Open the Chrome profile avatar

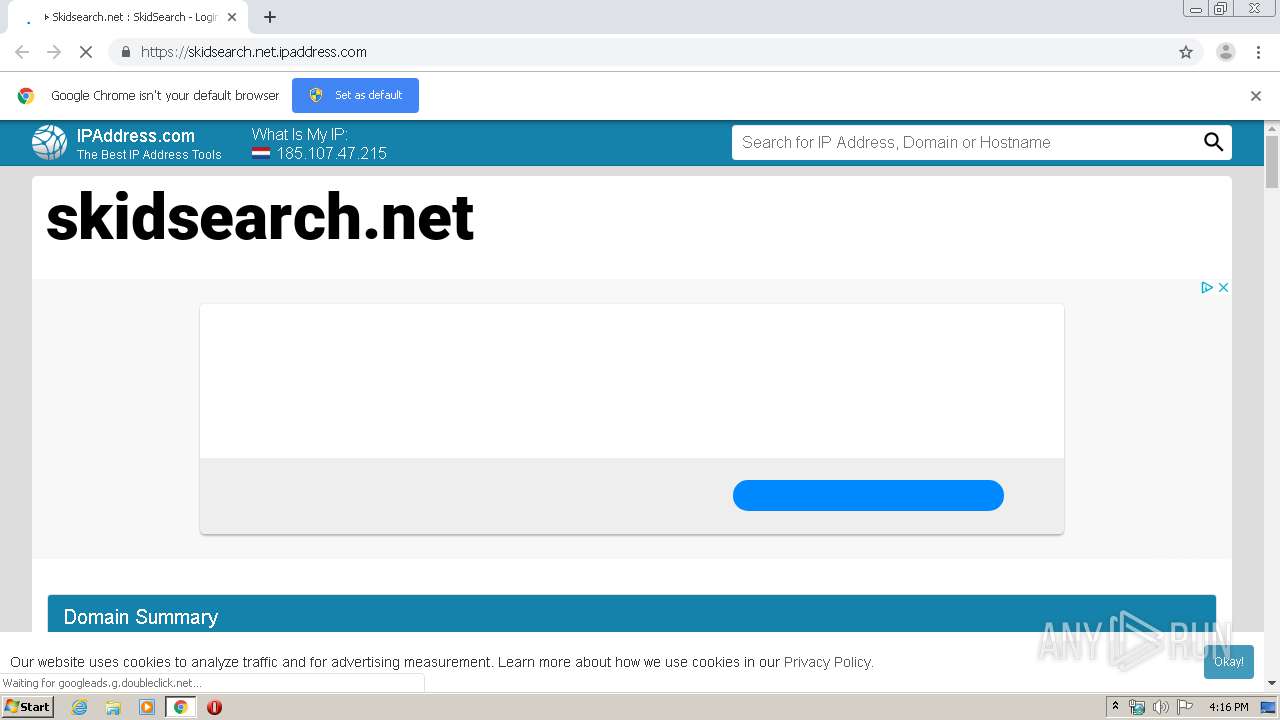pyautogui.click(x=1226, y=52)
